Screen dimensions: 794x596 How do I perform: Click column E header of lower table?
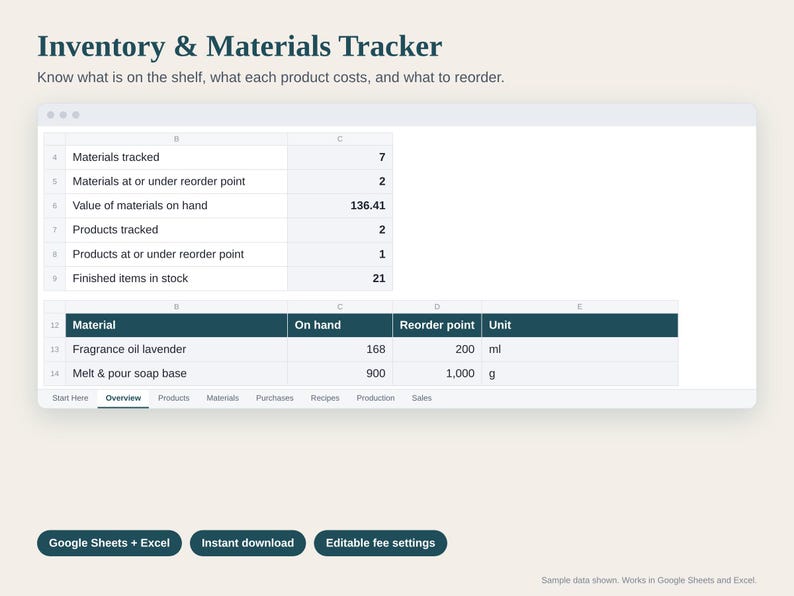580,307
